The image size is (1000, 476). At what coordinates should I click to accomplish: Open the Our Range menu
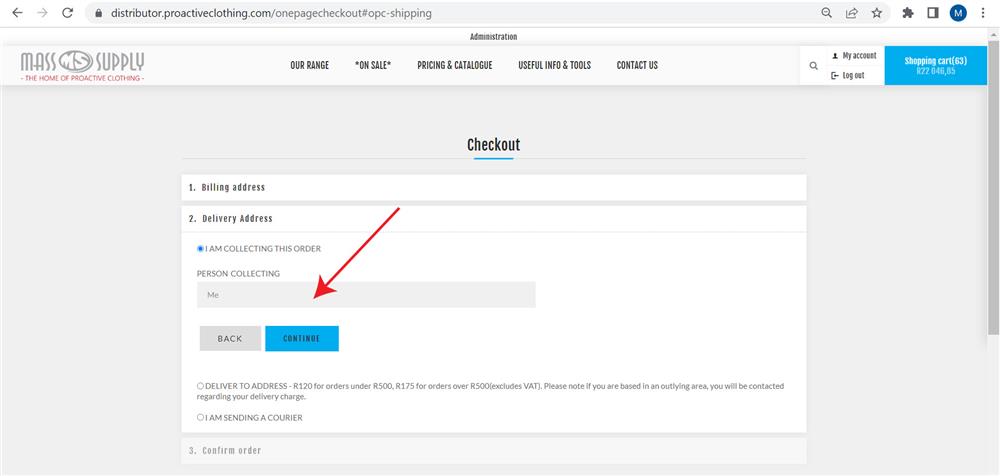click(309, 66)
